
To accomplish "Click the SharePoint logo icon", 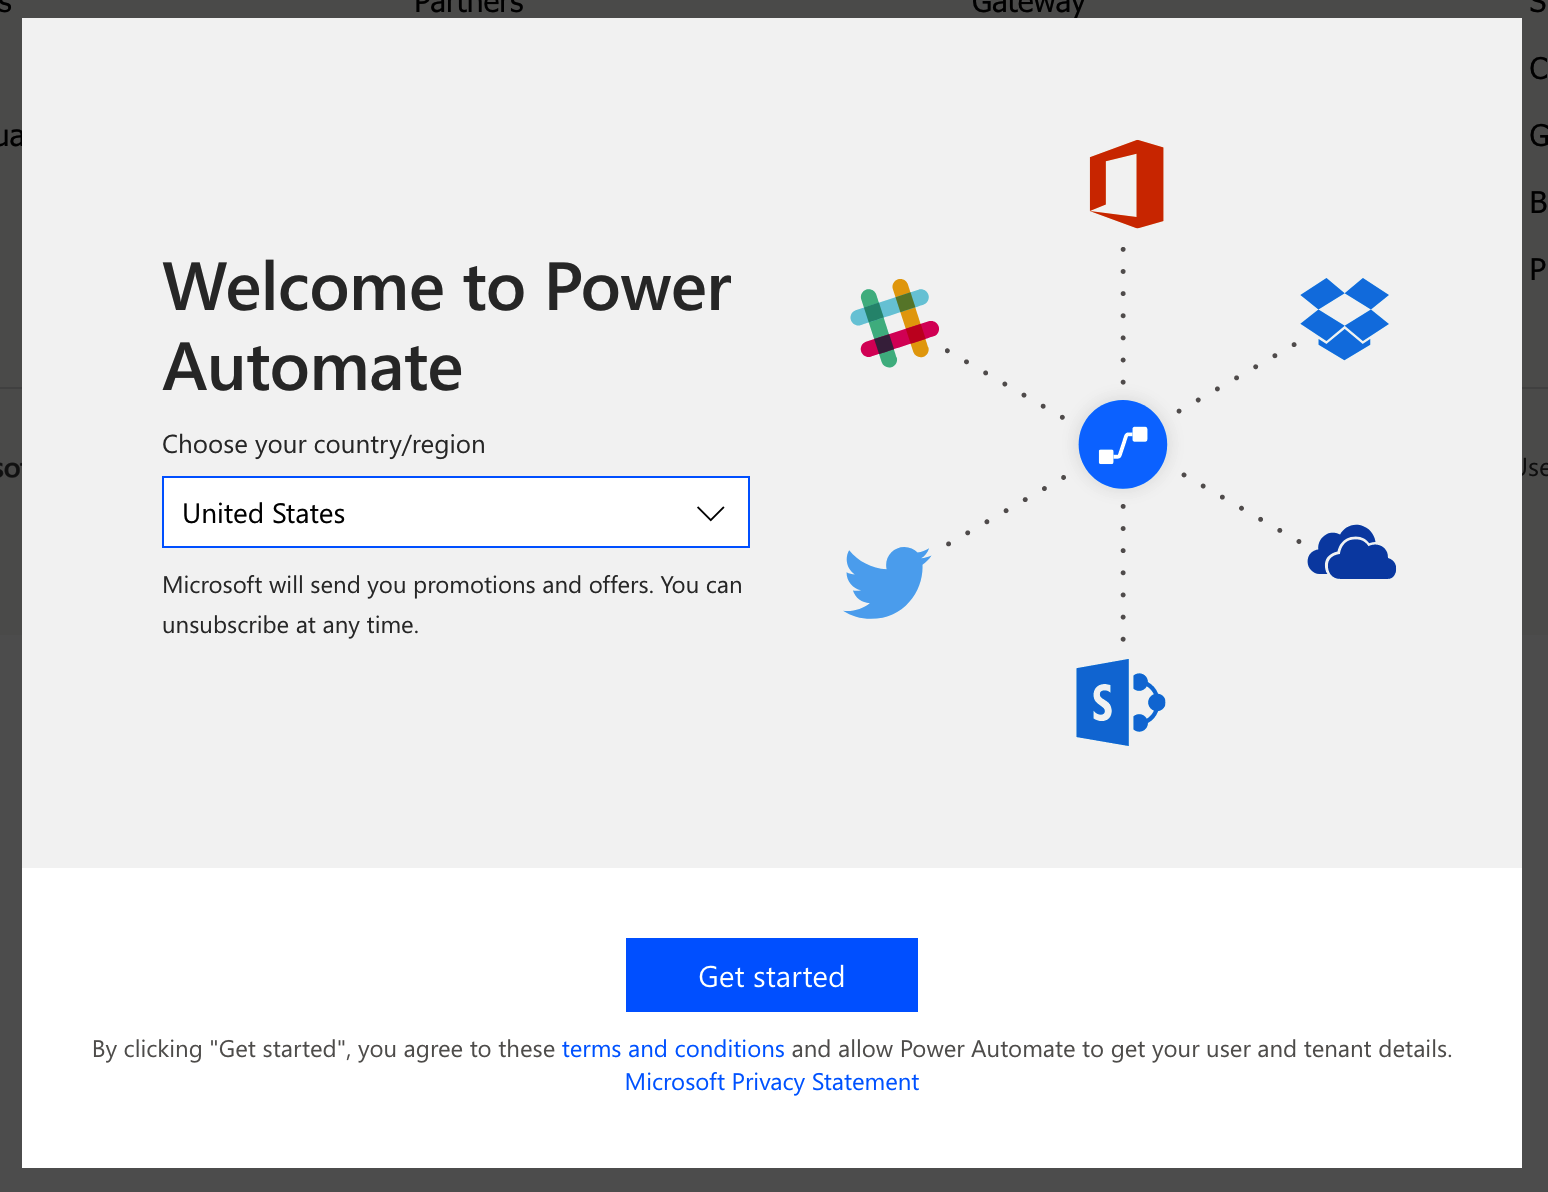I will pyautogui.click(x=1120, y=702).
